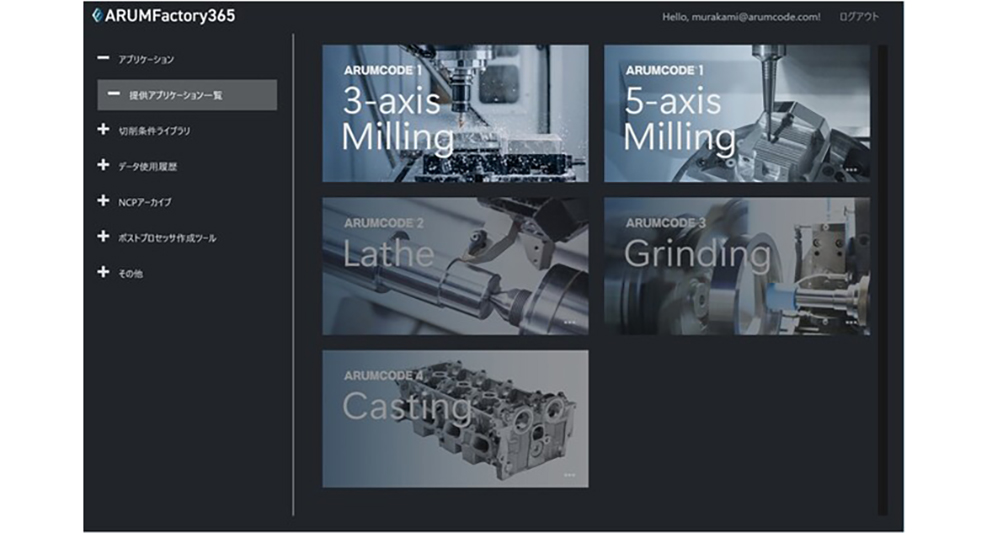Screen dimensions: 992x533
Task: Select the アプリケーション menu label
Action: (x=146, y=60)
